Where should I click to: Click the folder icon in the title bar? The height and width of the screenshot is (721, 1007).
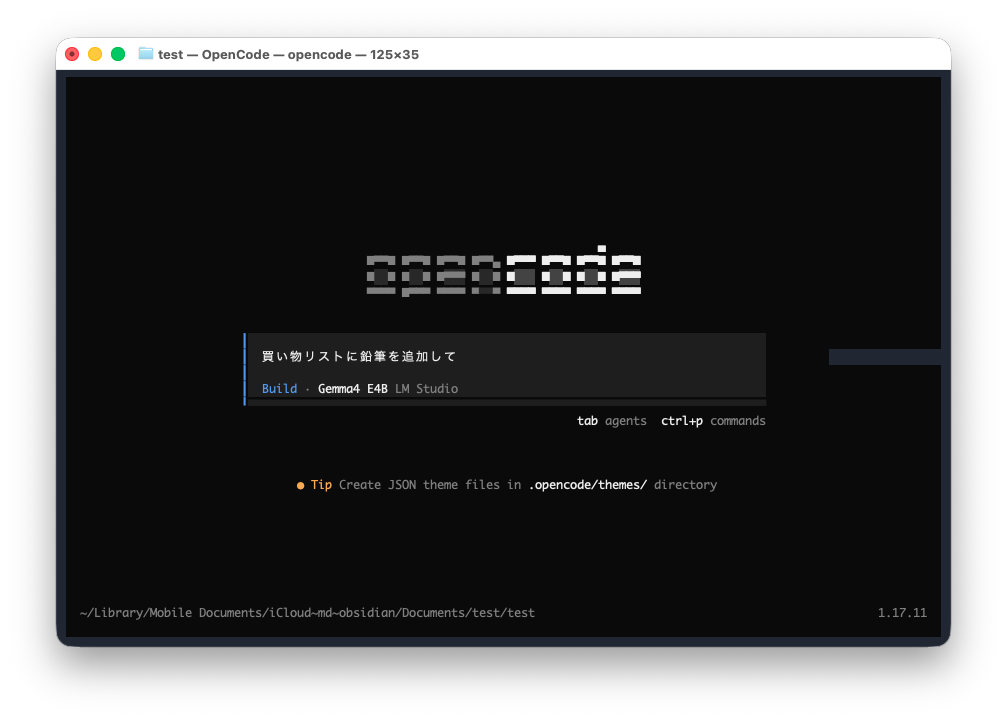(146, 54)
